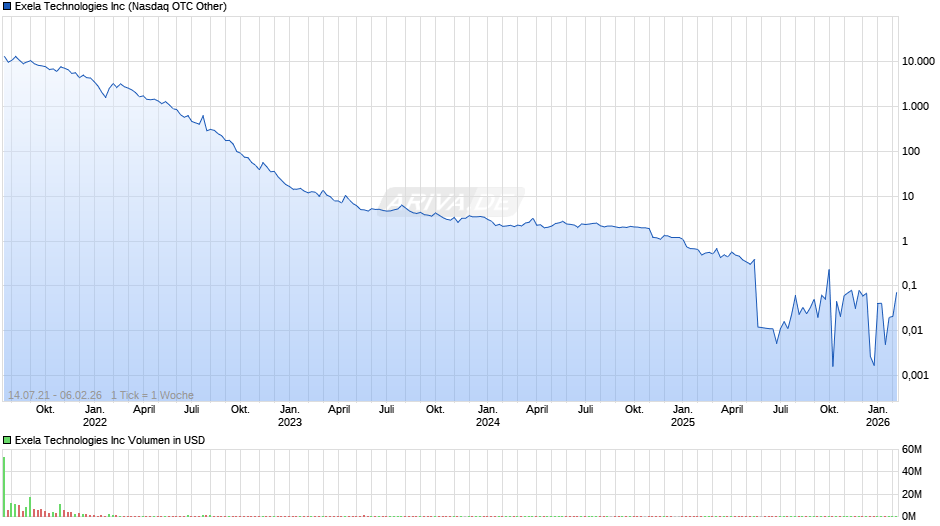Click the 'Jan. 2024' time axis label
Image resolution: width=940 pixels, height=526 pixels.
488,416
